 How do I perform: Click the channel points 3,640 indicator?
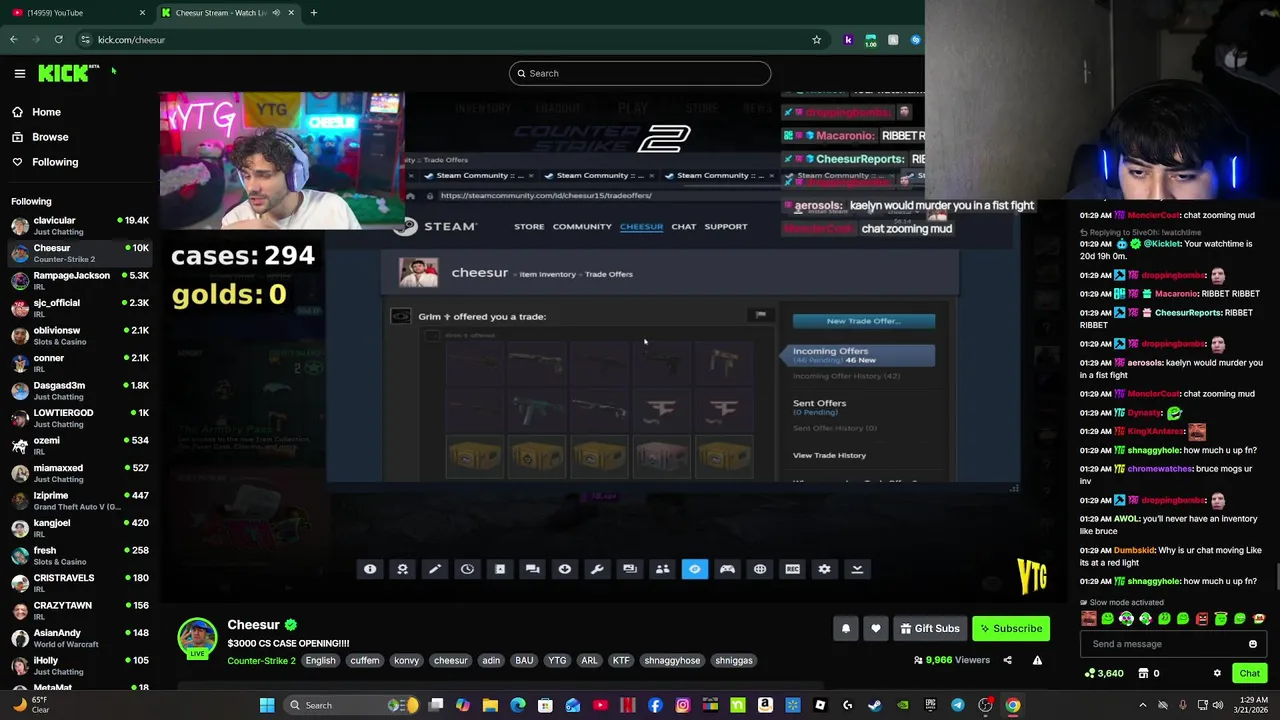coord(1104,673)
